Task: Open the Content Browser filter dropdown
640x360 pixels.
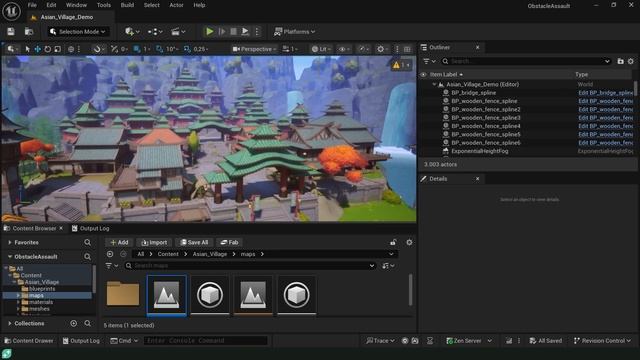Action: pyautogui.click(x=111, y=266)
